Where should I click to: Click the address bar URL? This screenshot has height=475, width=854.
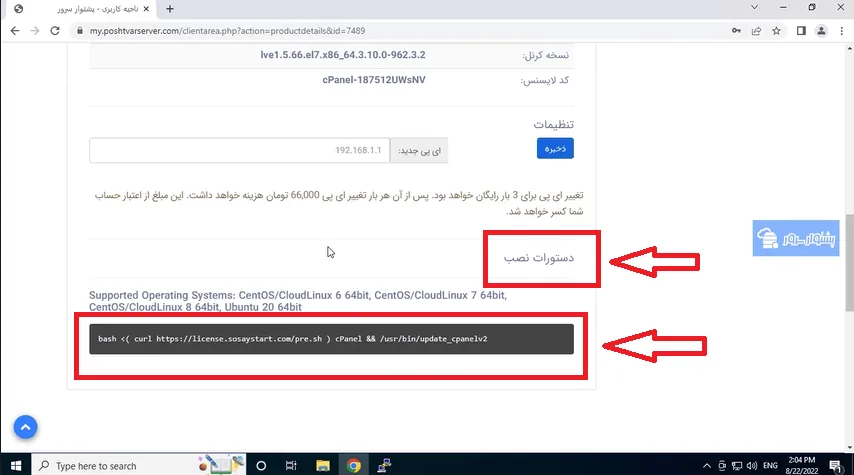pyautogui.click(x=227, y=31)
